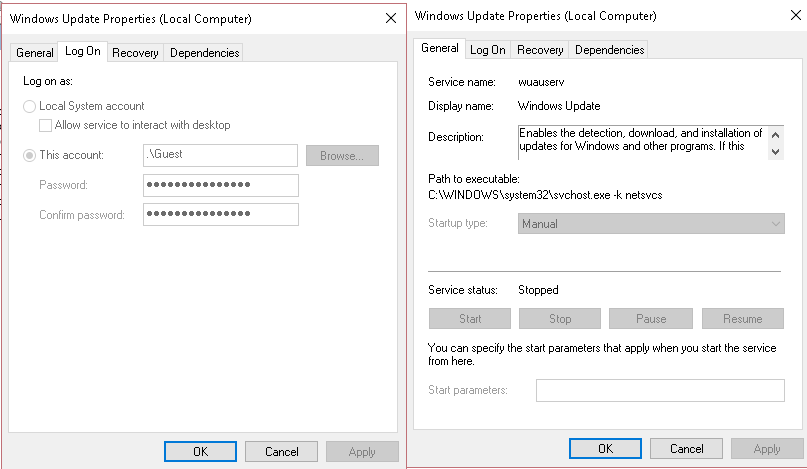The image size is (807, 469).
Task: Click Apply in the left Log On dialog
Action: (362, 451)
